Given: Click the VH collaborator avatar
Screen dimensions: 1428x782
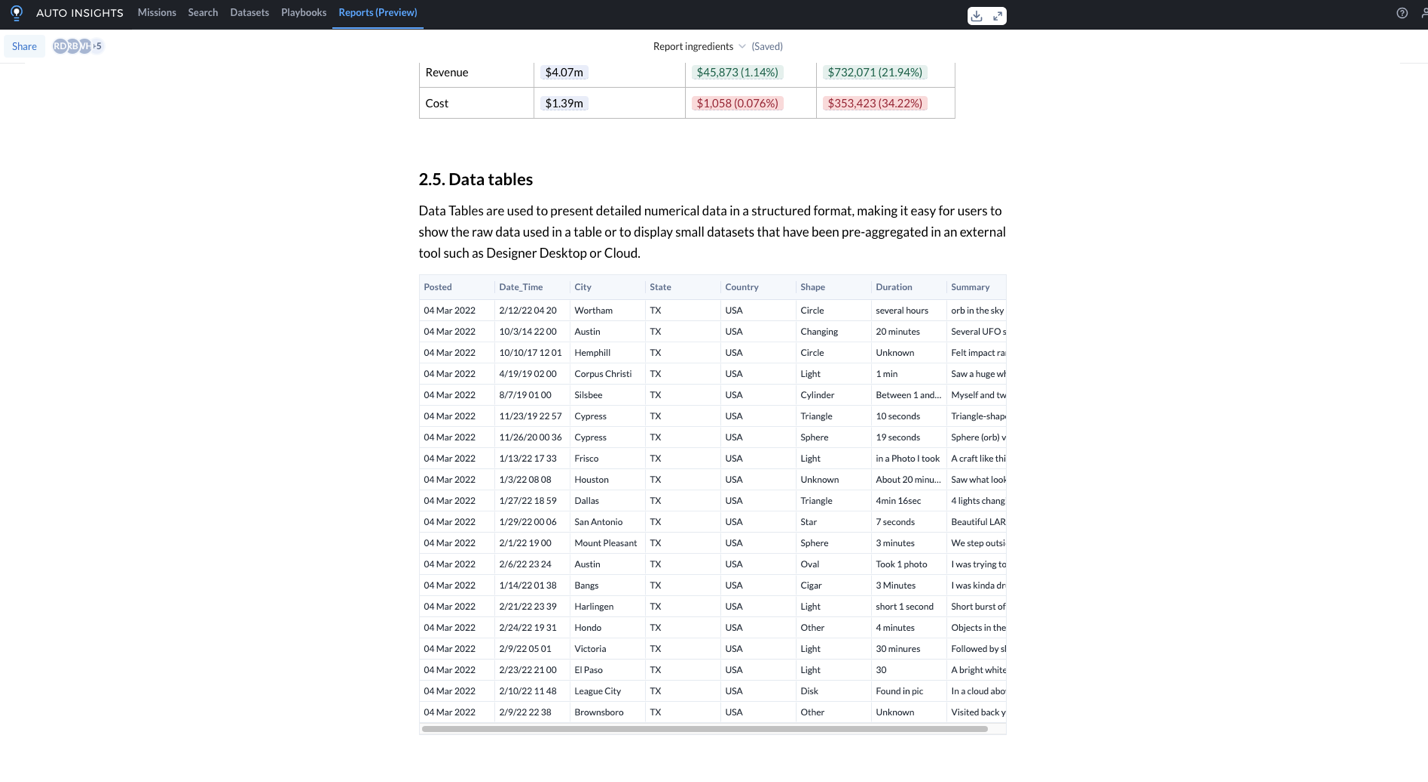Looking at the screenshot, I should [x=84, y=46].
